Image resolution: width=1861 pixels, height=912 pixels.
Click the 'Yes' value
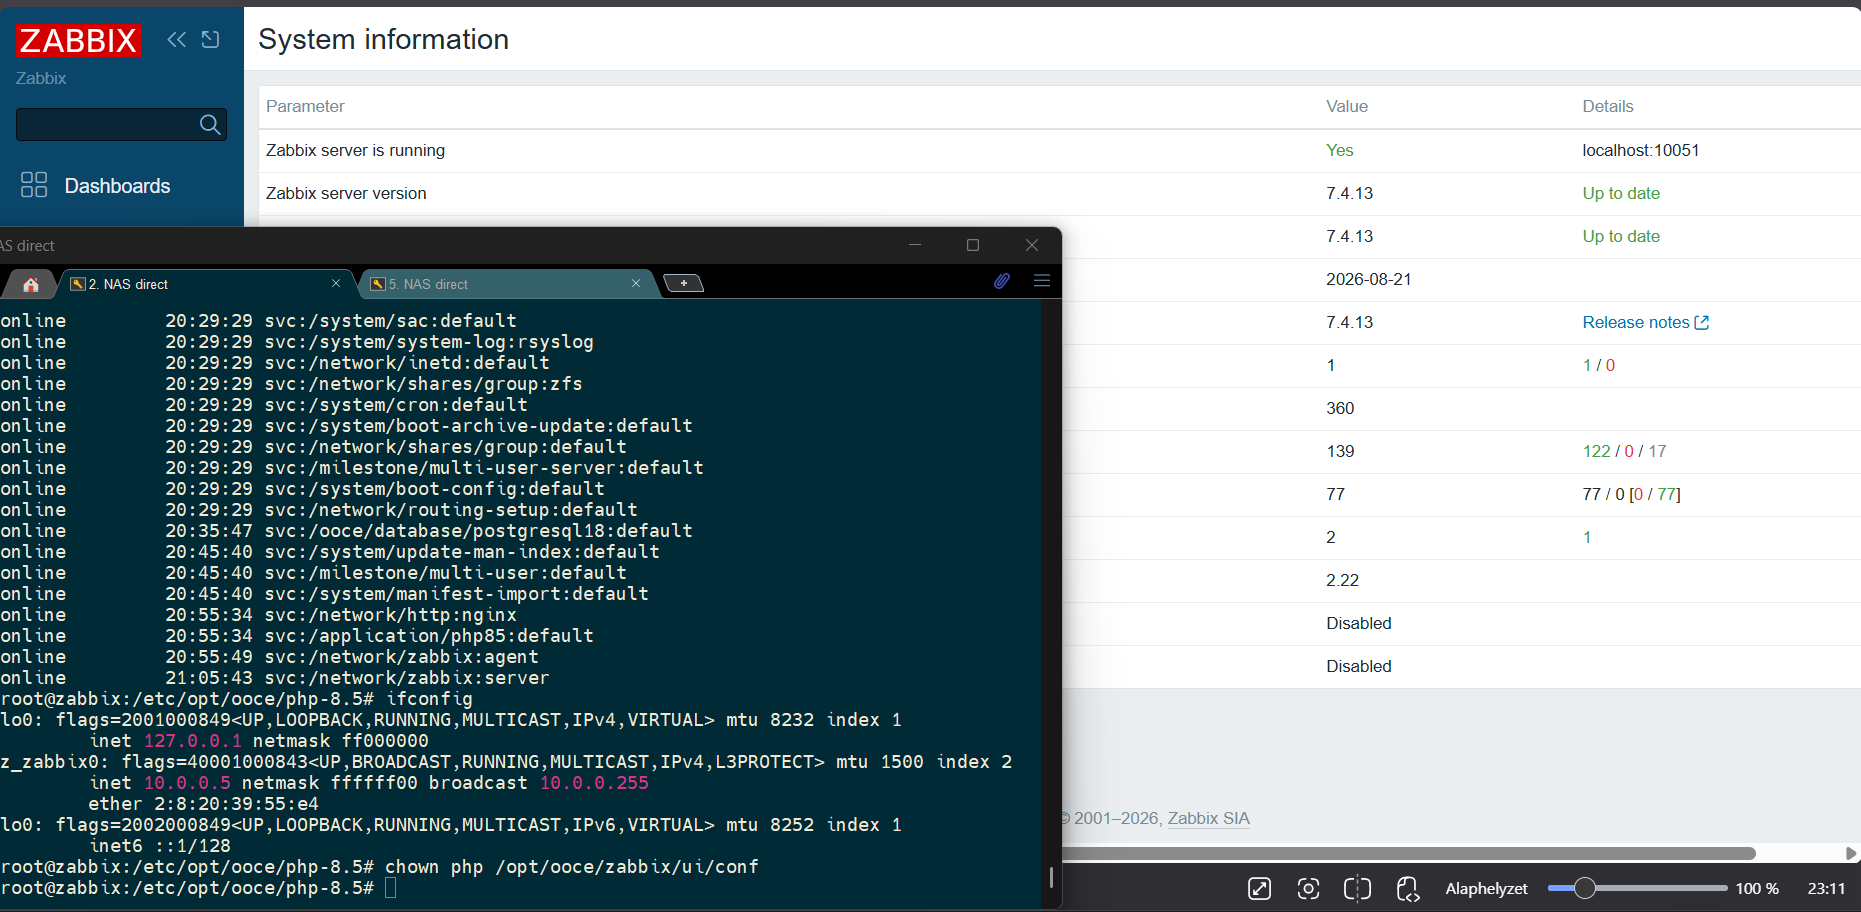(1340, 150)
